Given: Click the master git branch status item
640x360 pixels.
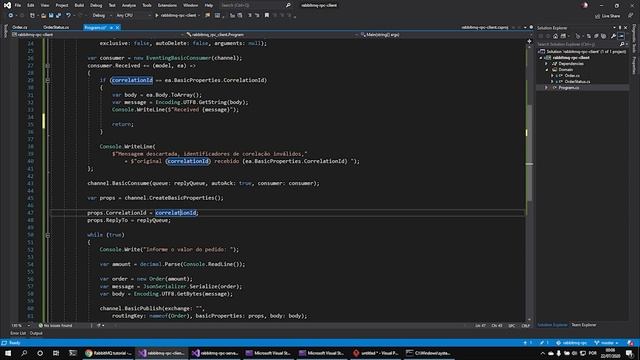Looking at the screenshot, I should 606,343.
